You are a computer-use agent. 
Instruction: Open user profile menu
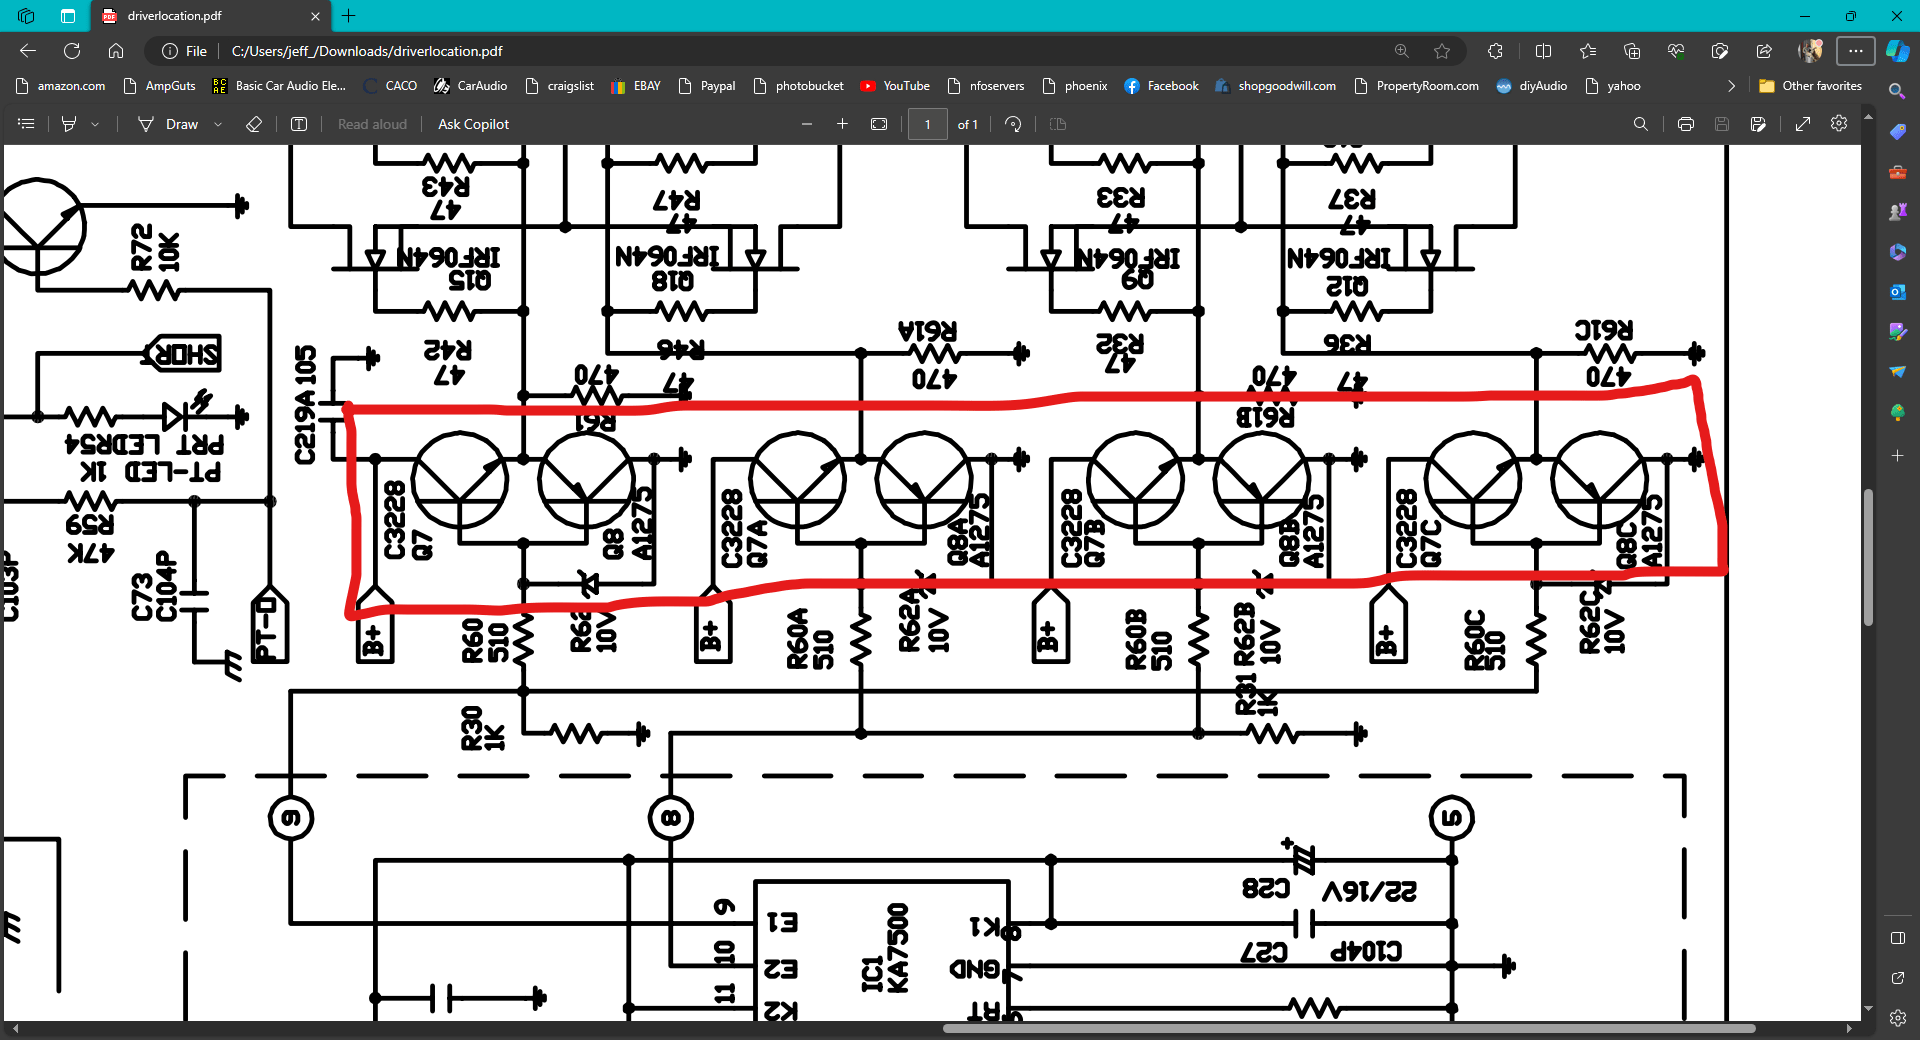coord(1810,51)
